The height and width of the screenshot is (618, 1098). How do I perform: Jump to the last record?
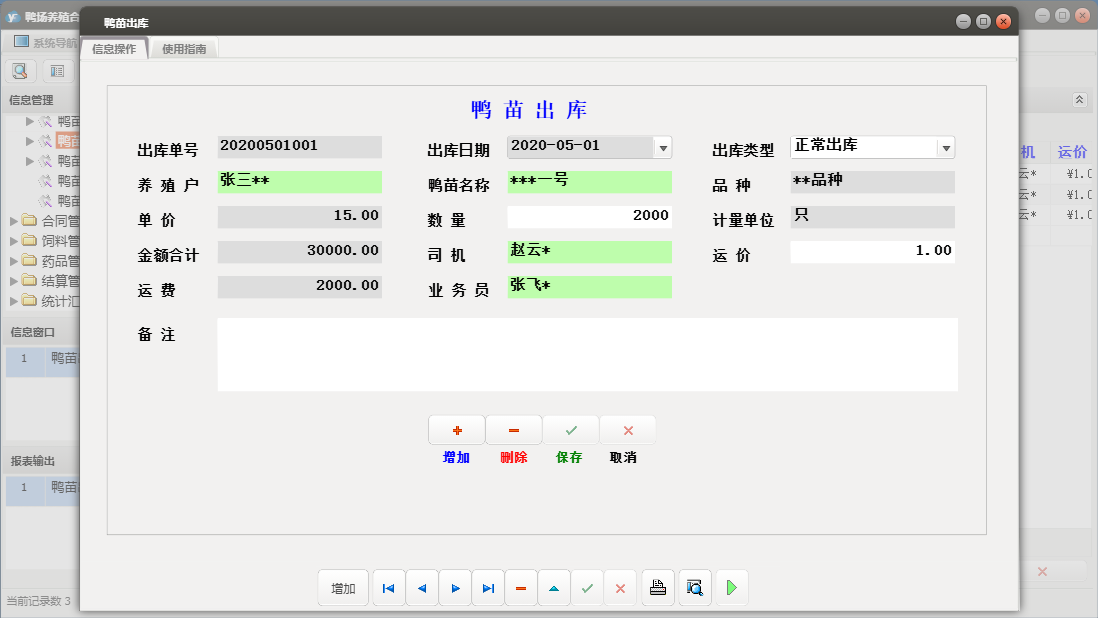pyautogui.click(x=488, y=588)
